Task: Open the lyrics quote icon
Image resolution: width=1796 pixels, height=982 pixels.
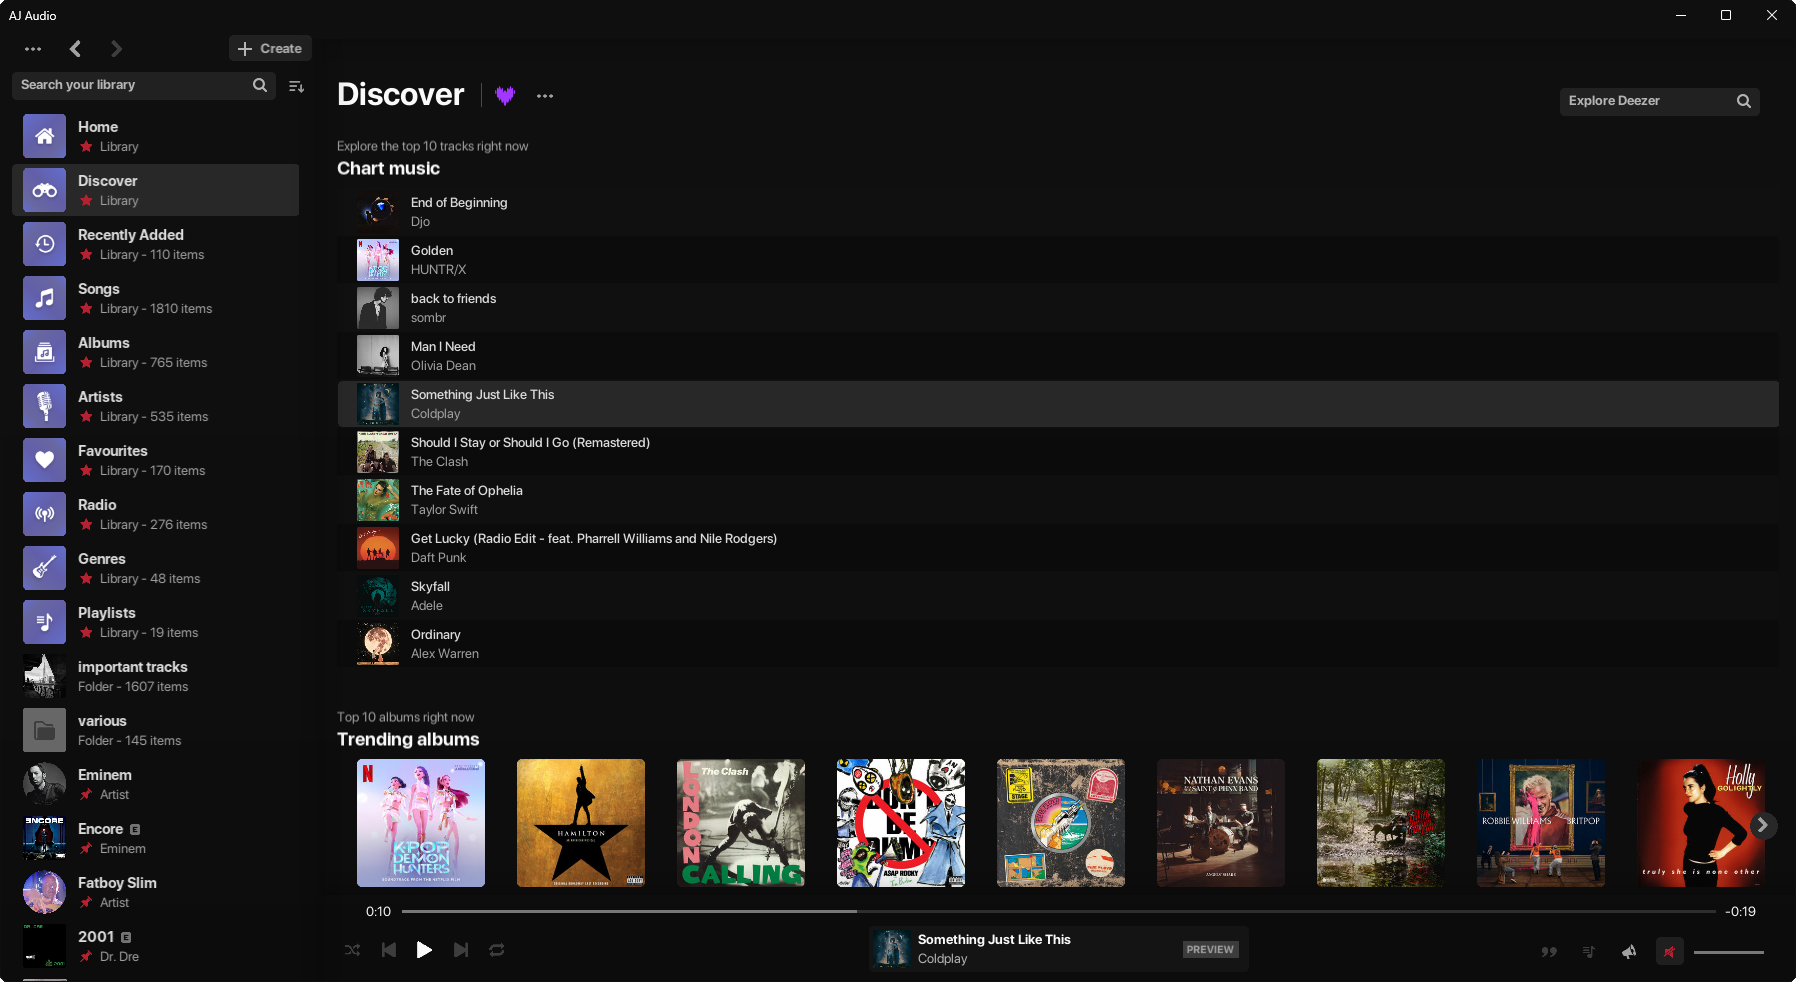Action: pyautogui.click(x=1549, y=951)
